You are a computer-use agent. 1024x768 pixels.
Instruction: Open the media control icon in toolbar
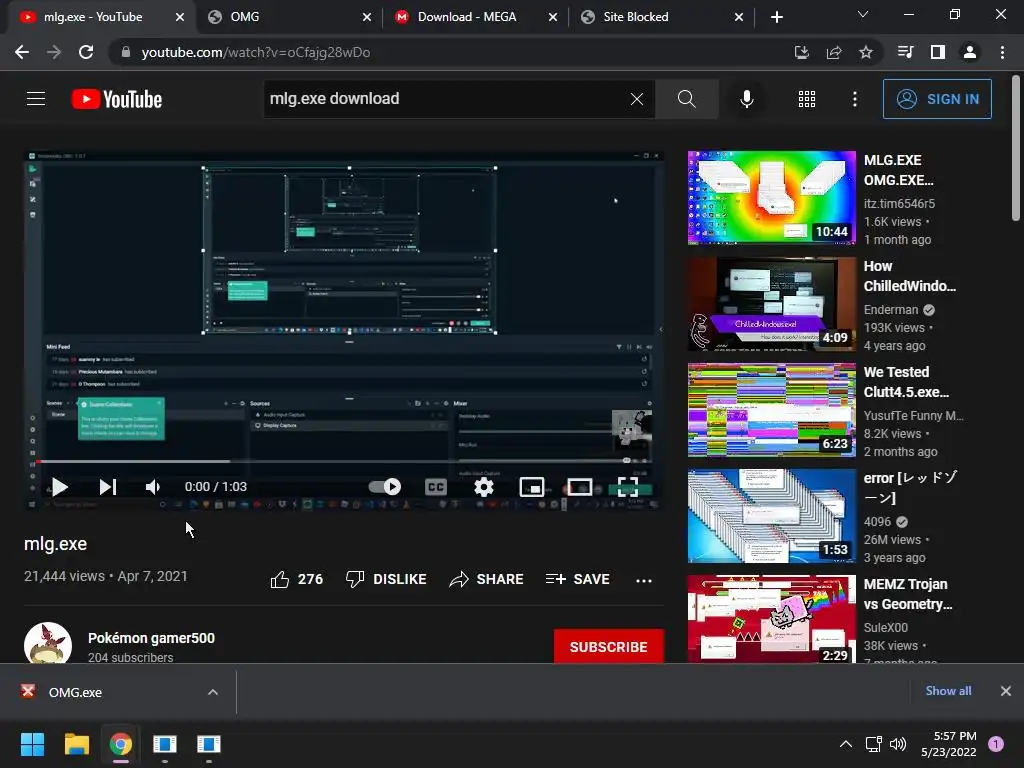click(906, 52)
